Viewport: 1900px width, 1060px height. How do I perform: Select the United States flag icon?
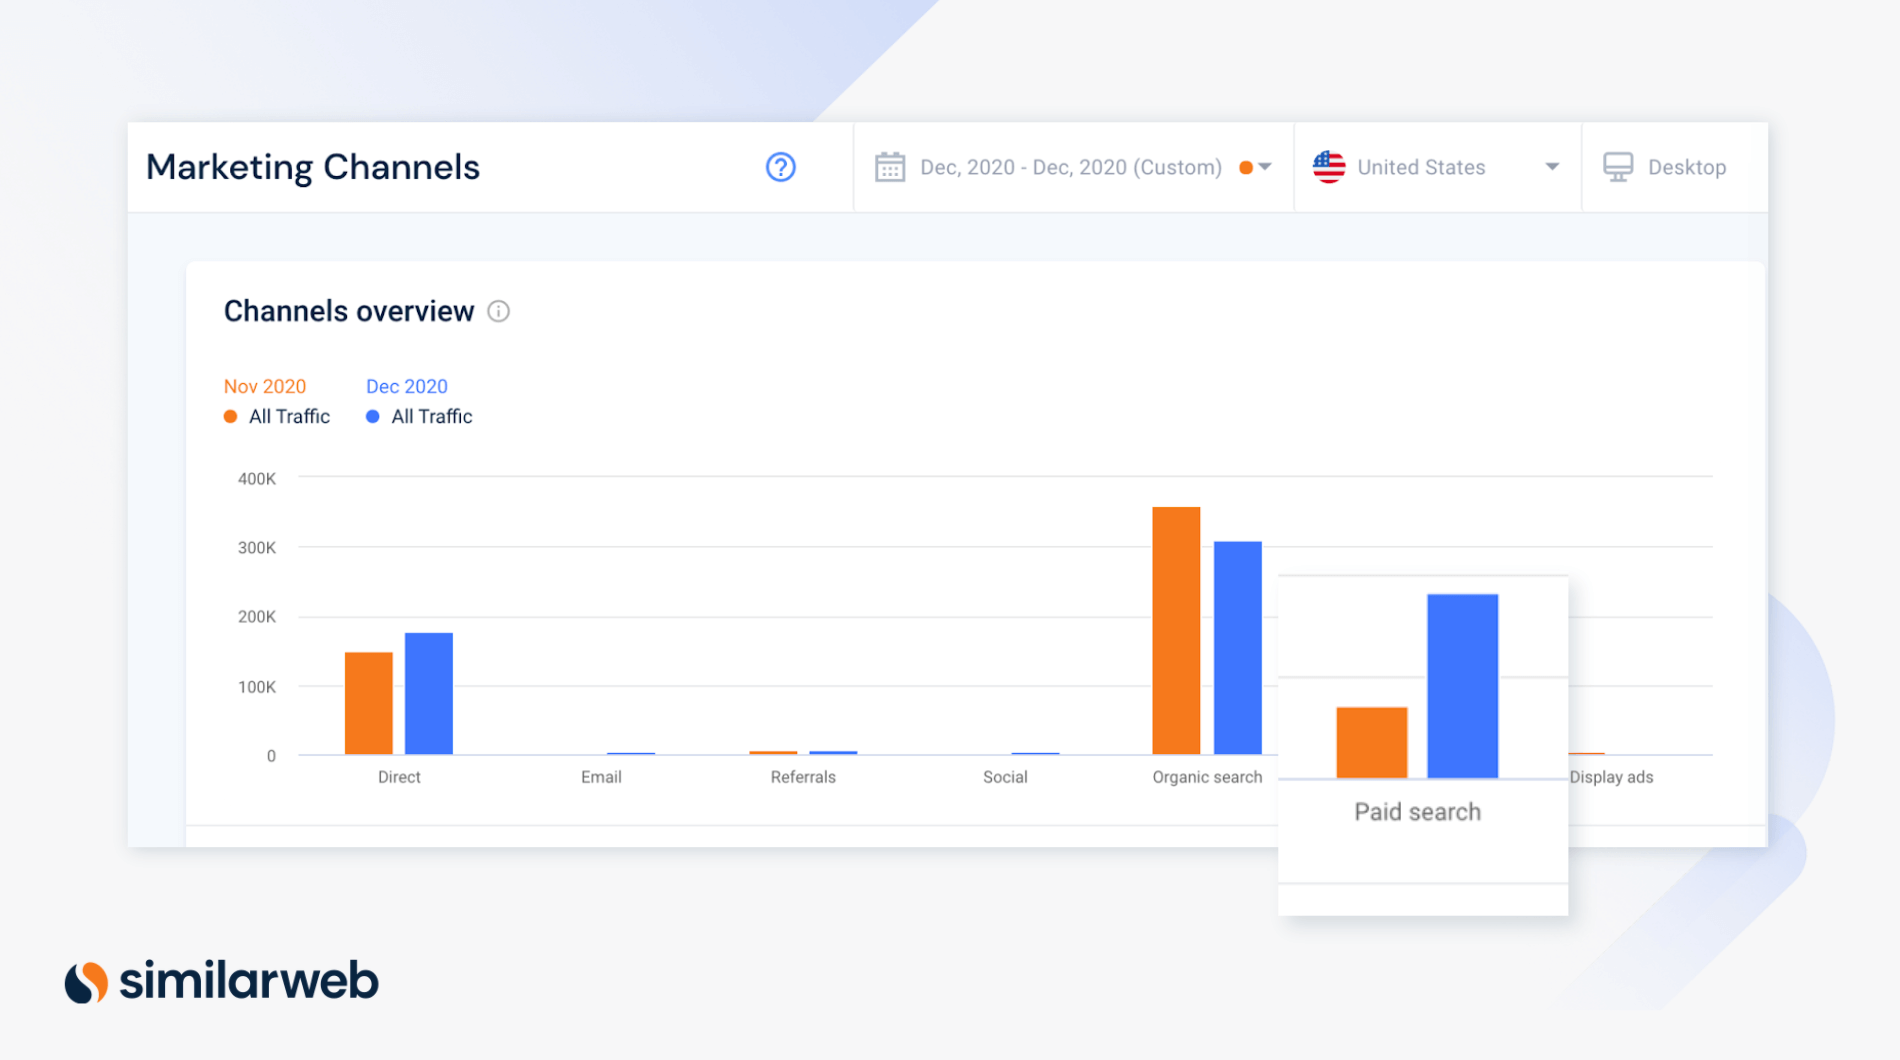coord(1328,167)
